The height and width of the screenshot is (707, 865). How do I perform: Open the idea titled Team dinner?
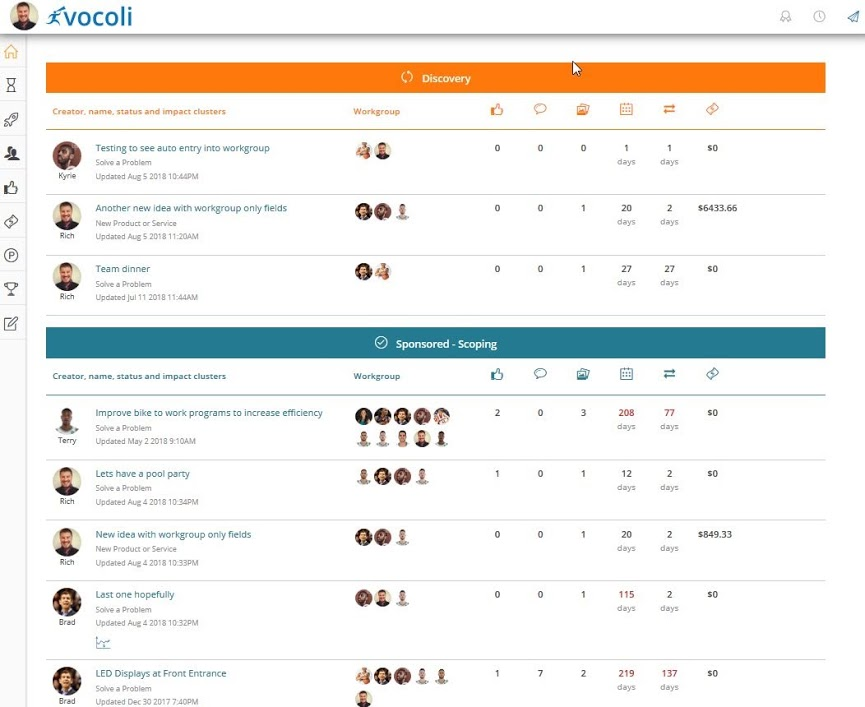pyautogui.click(x=122, y=268)
